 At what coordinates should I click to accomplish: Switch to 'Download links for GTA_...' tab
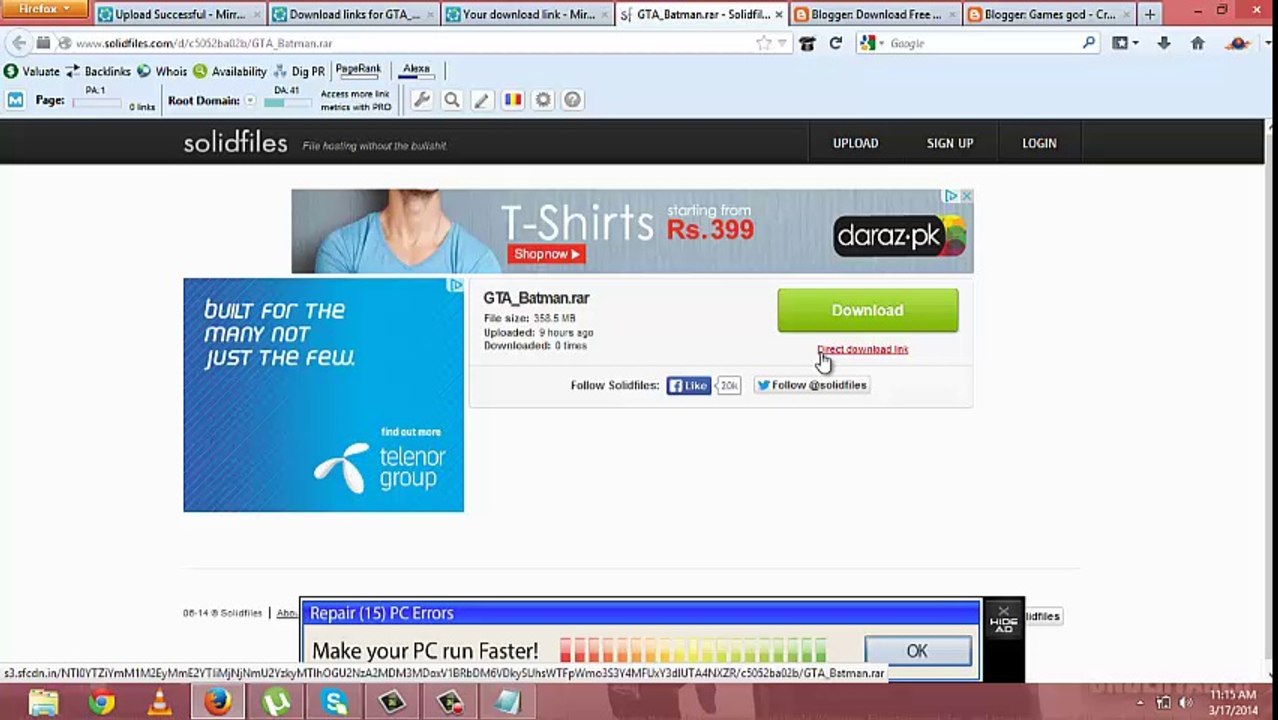click(353, 14)
